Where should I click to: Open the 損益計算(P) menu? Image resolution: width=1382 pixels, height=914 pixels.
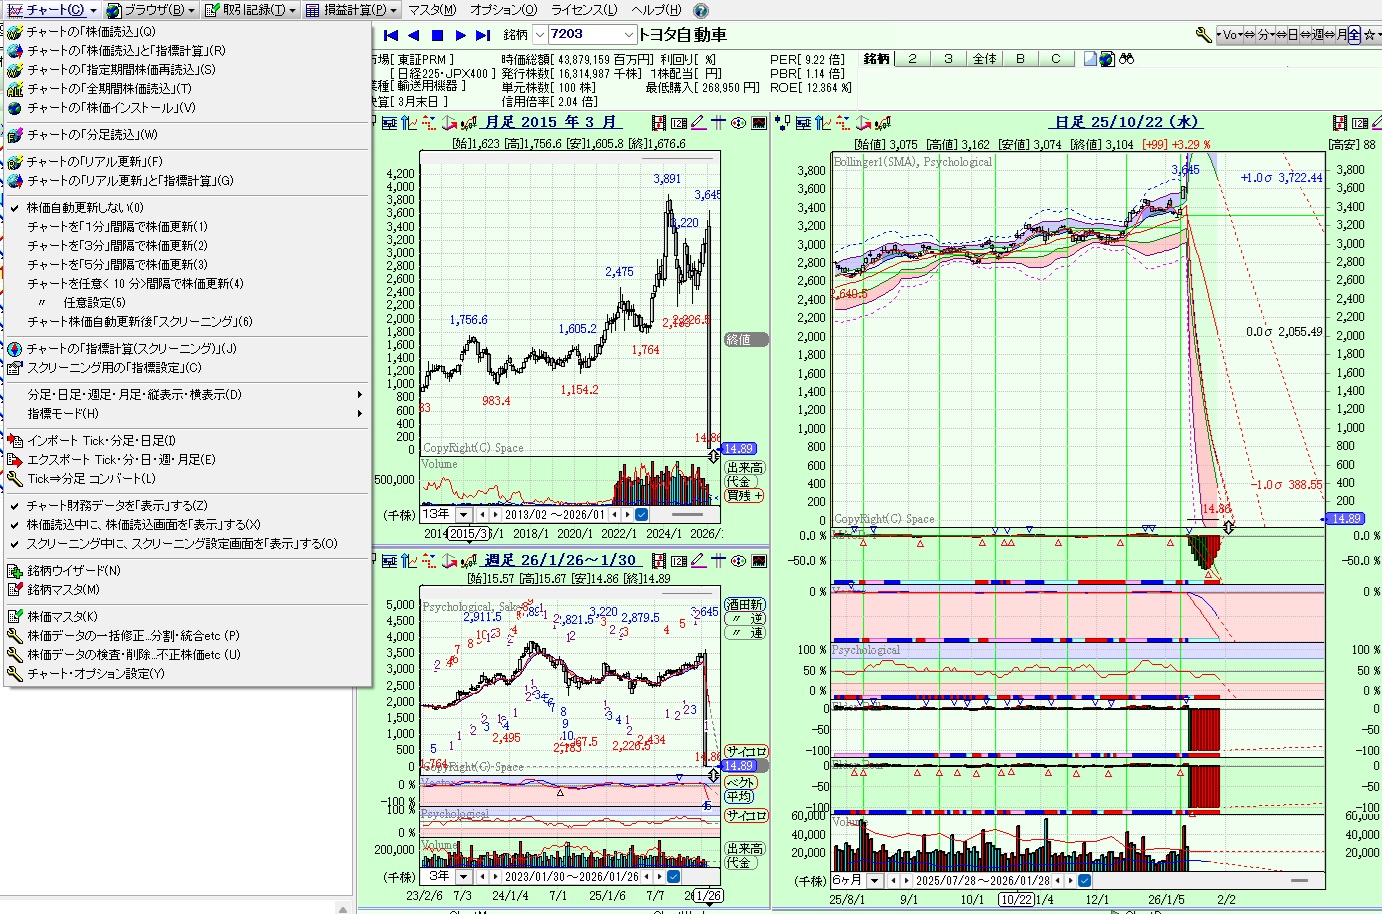point(352,10)
